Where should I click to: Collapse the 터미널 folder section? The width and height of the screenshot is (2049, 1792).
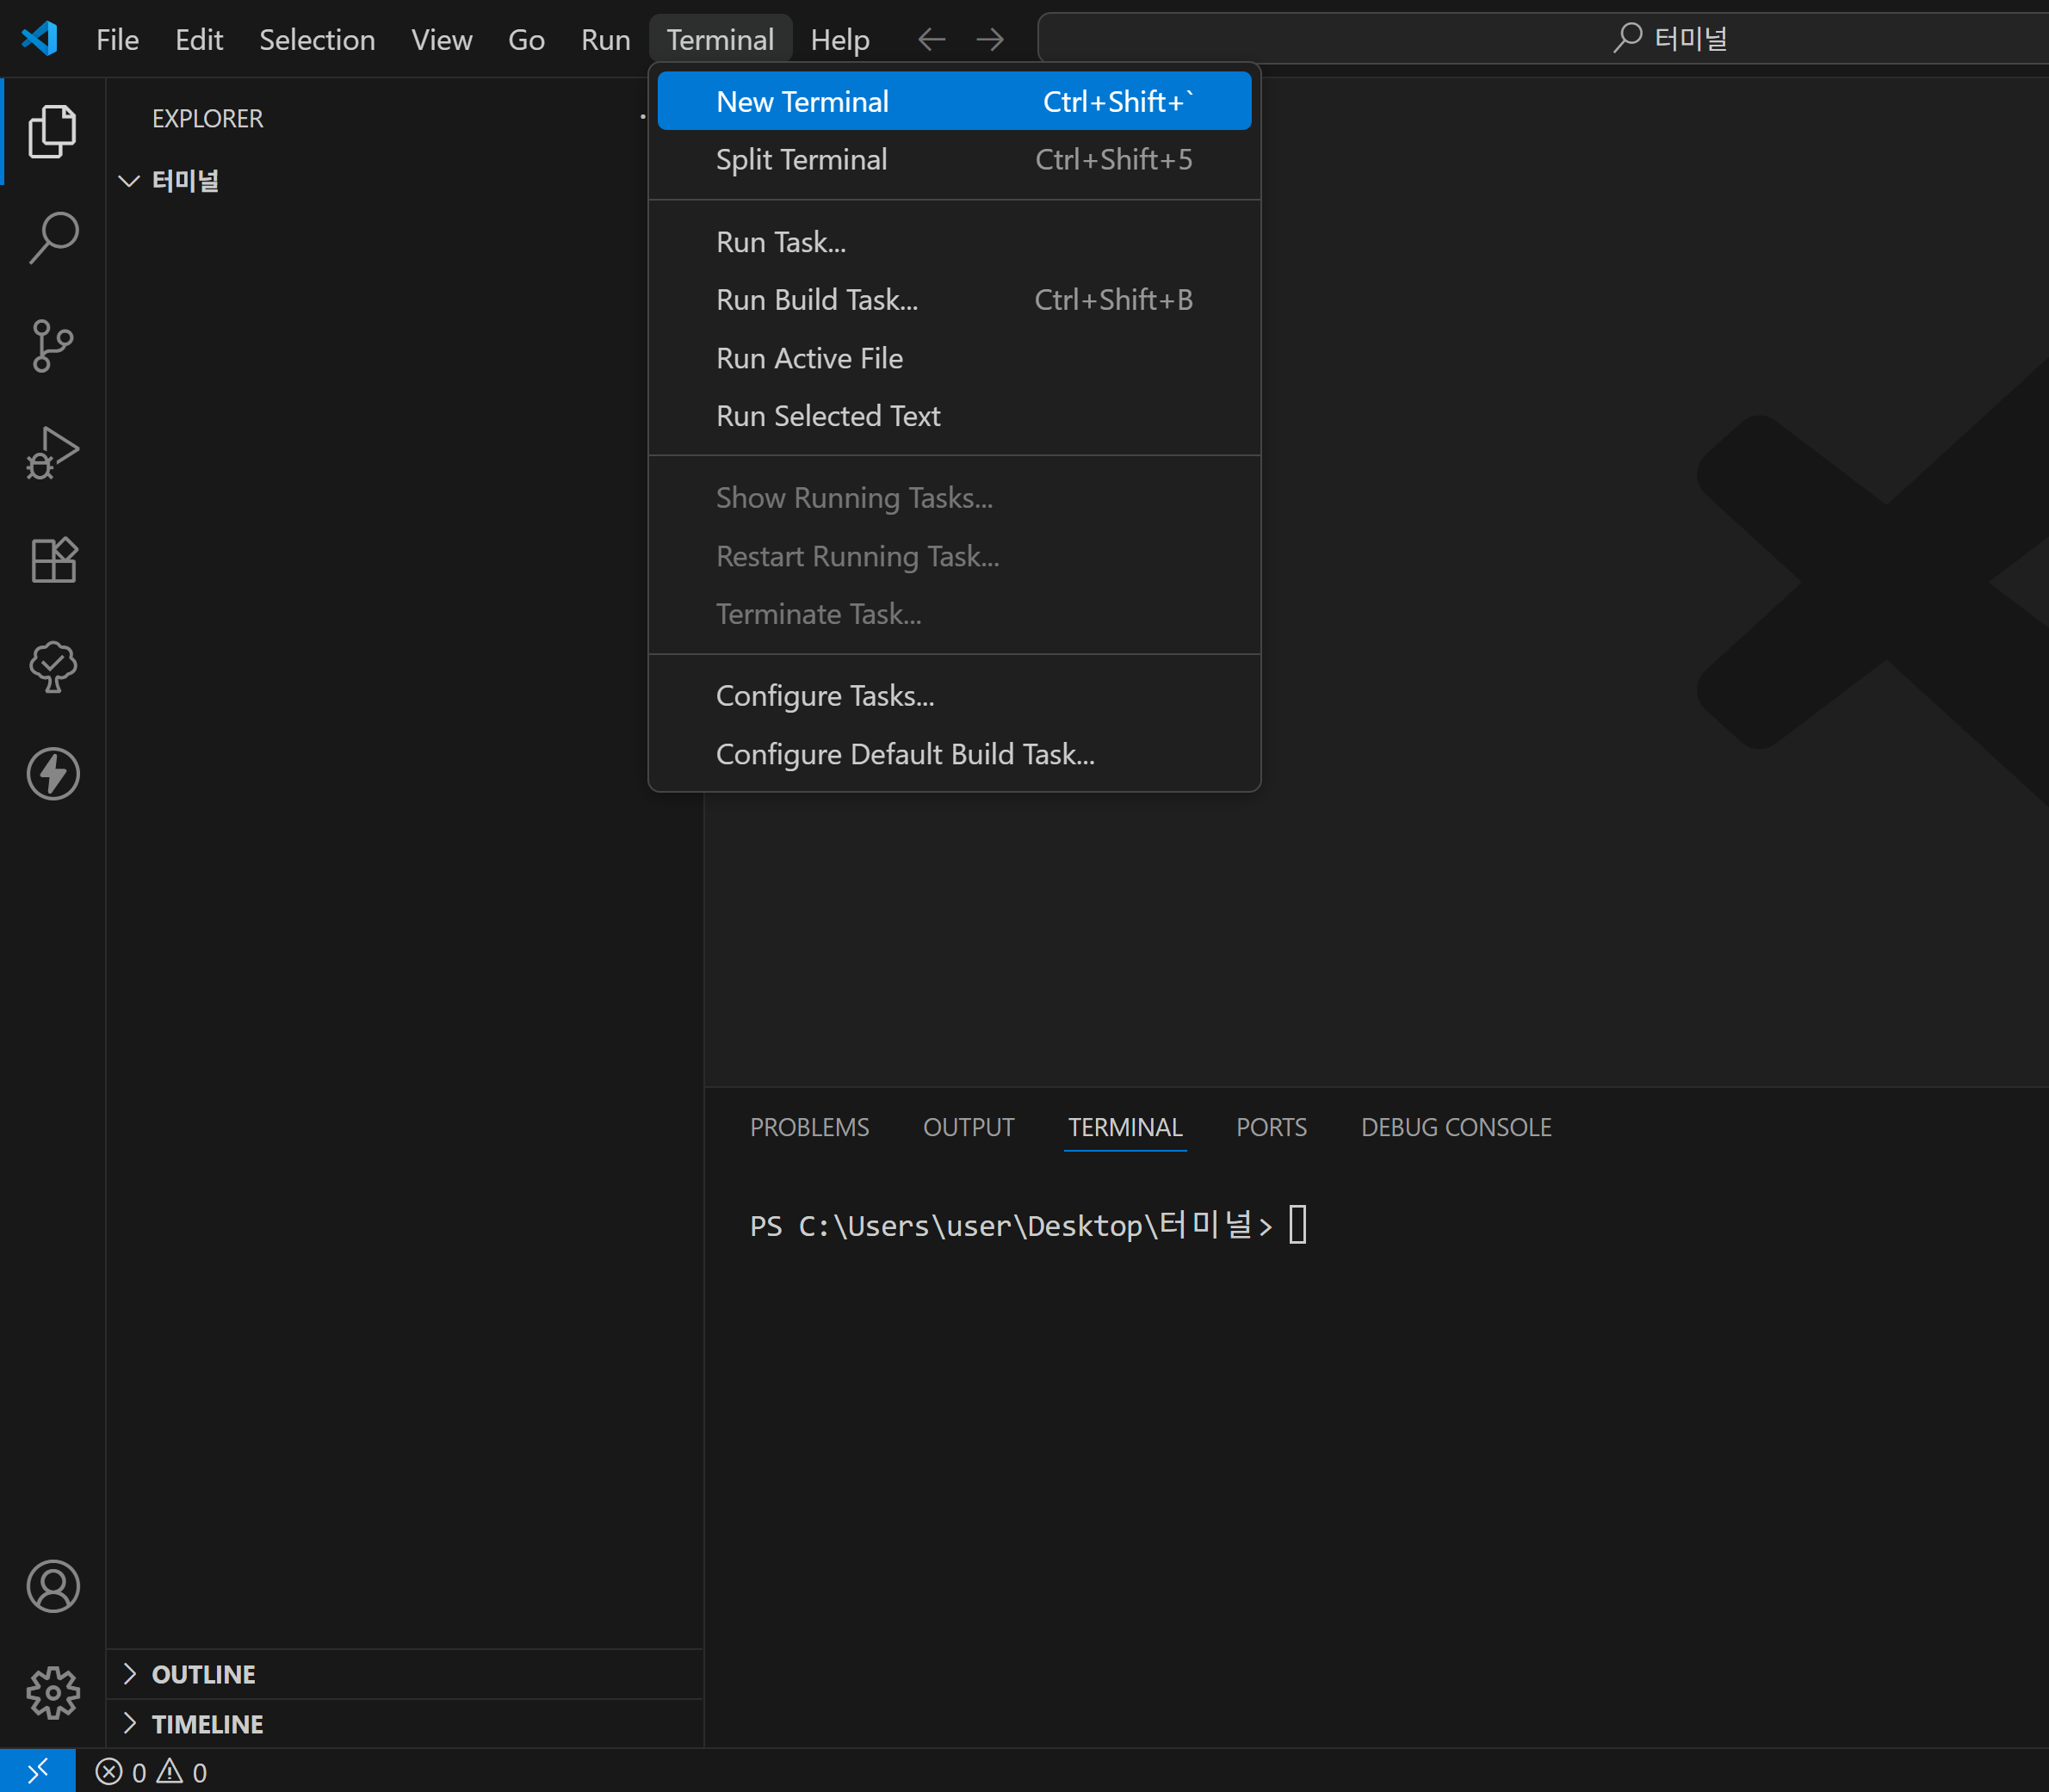point(129,181)
